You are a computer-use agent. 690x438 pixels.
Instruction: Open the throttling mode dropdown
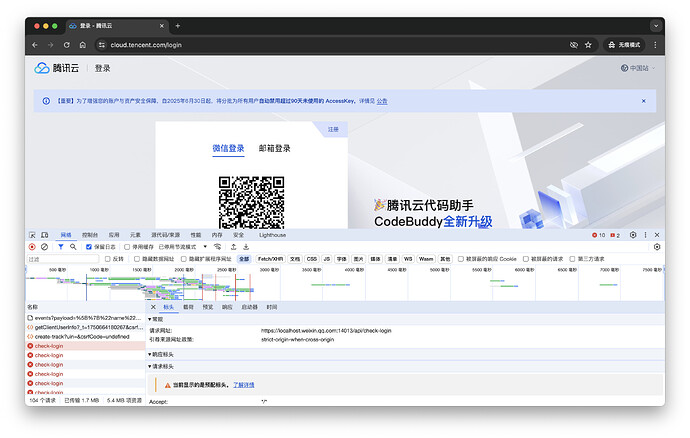183,247
